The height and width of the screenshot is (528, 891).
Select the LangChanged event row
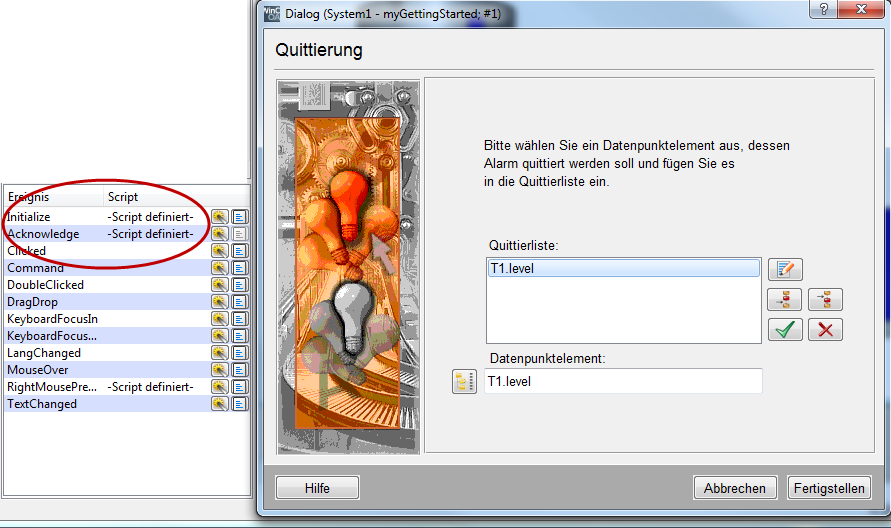point(127,354)
